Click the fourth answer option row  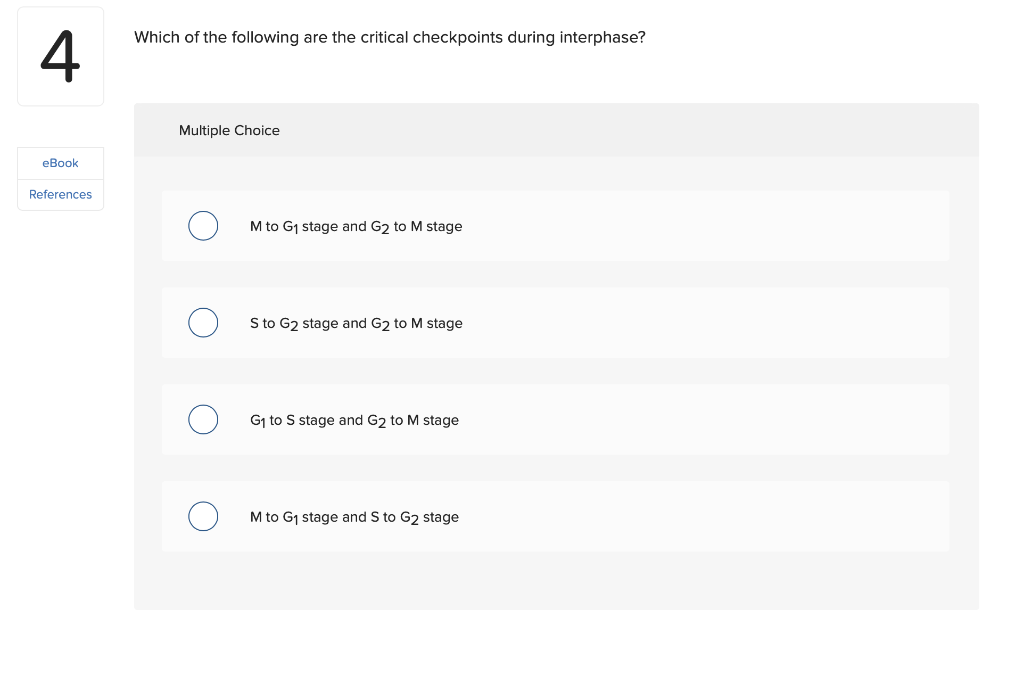point(555,516)
